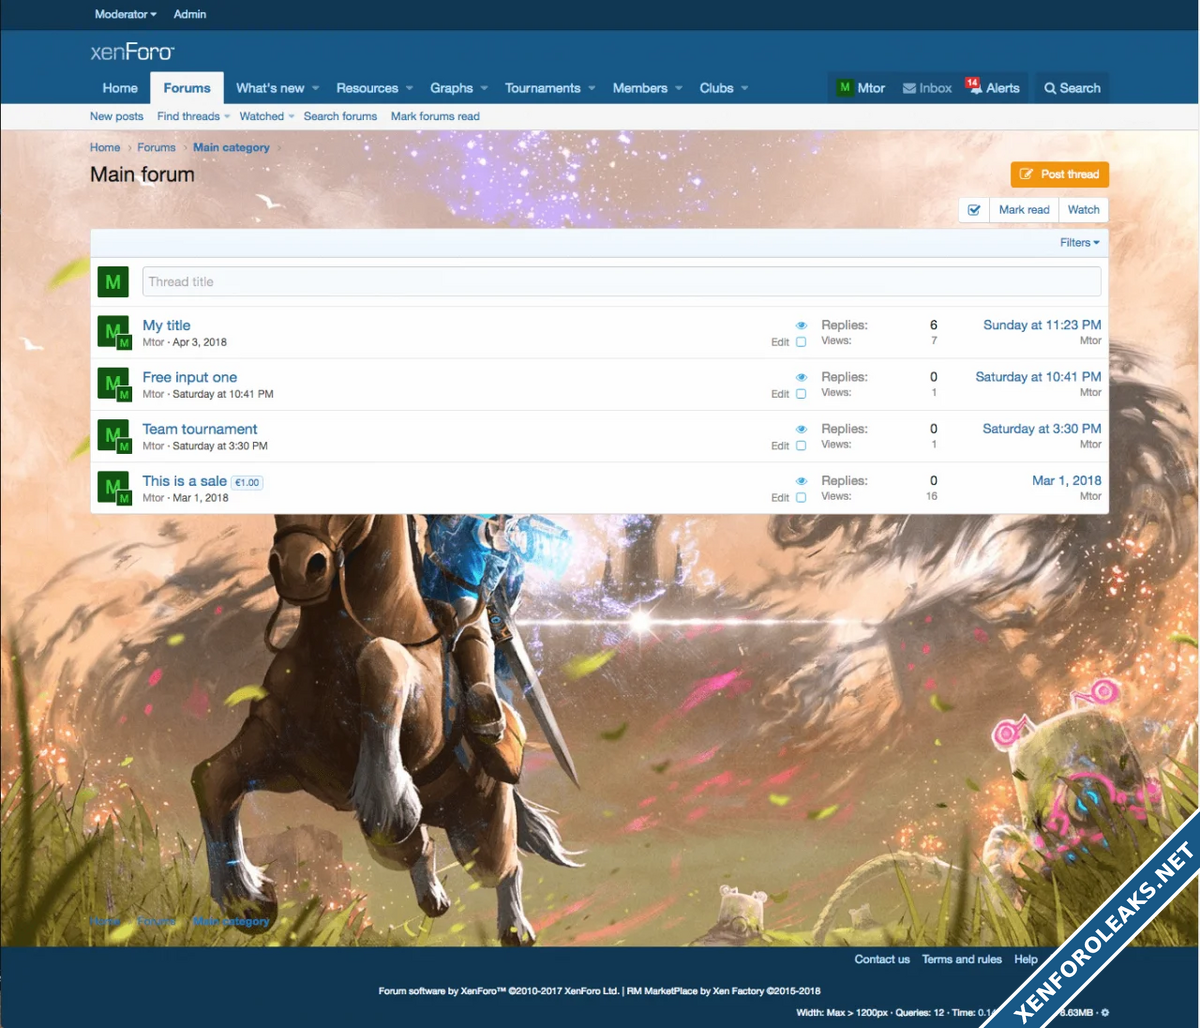
Task: Check the box for This is a sale
Action: click(x=801, y=498)
